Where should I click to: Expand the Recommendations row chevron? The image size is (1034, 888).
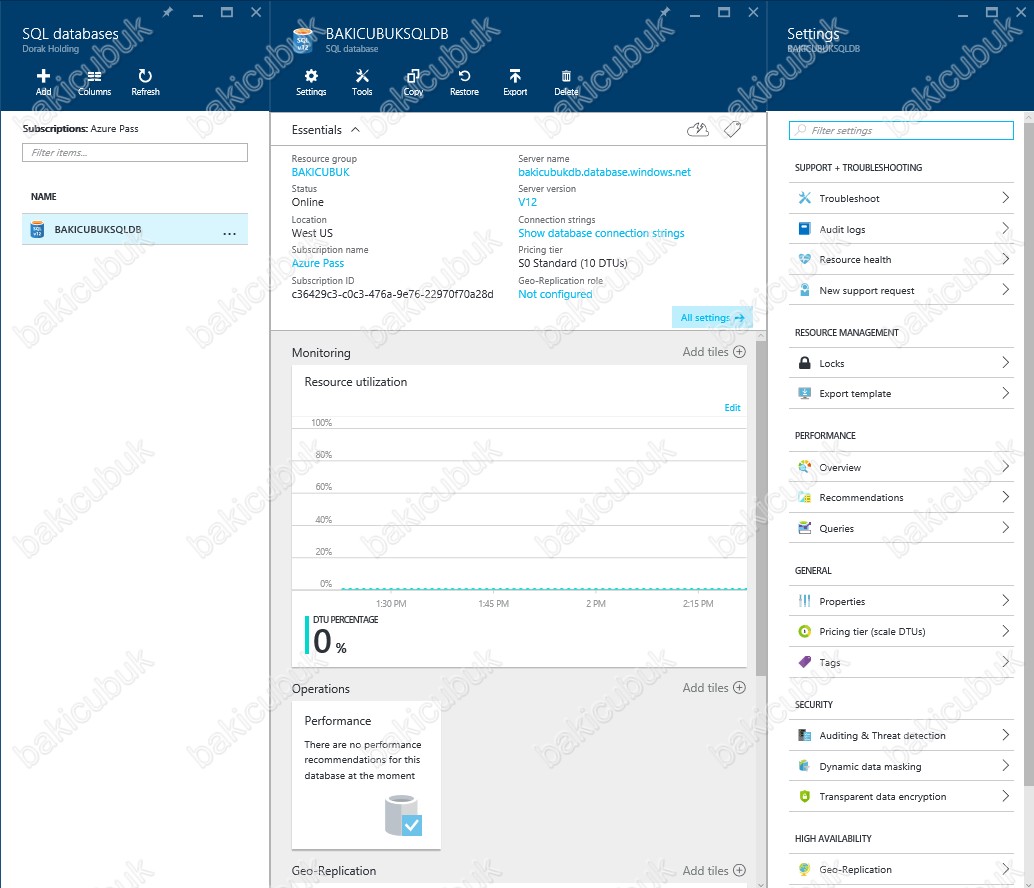click(1006, 496)
